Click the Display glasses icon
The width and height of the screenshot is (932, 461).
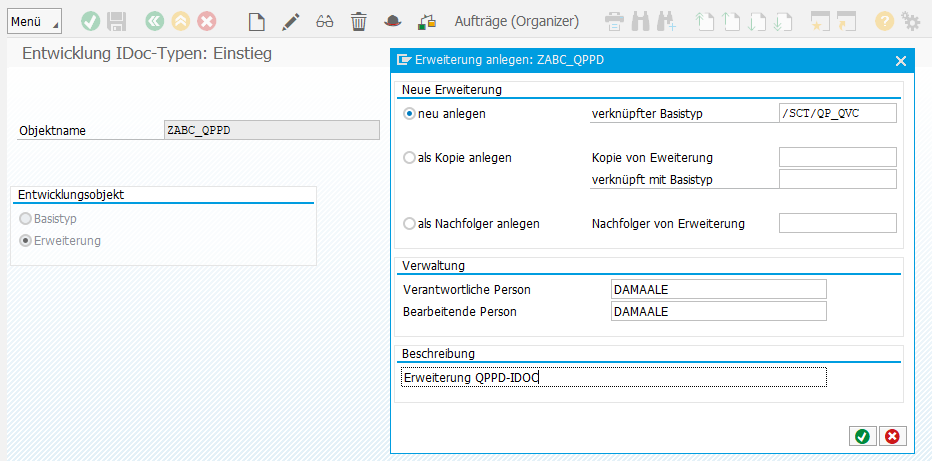pos(324,21)
